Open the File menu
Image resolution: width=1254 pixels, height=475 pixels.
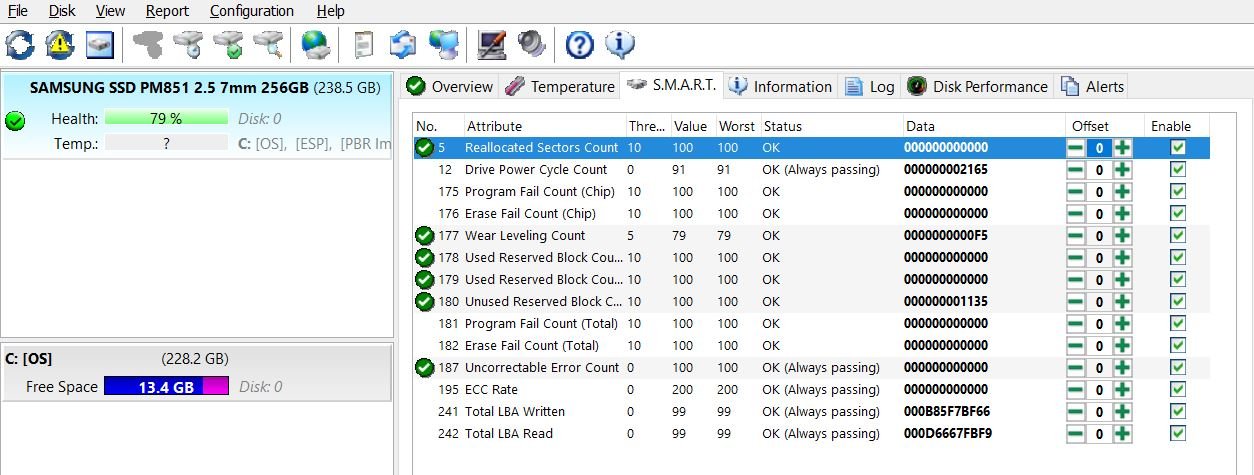tap(17, 11)
